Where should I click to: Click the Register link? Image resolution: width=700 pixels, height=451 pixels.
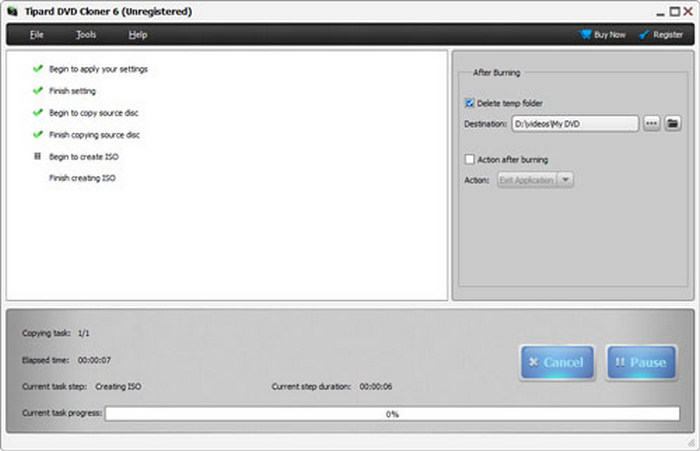click(x=661, y=35)
